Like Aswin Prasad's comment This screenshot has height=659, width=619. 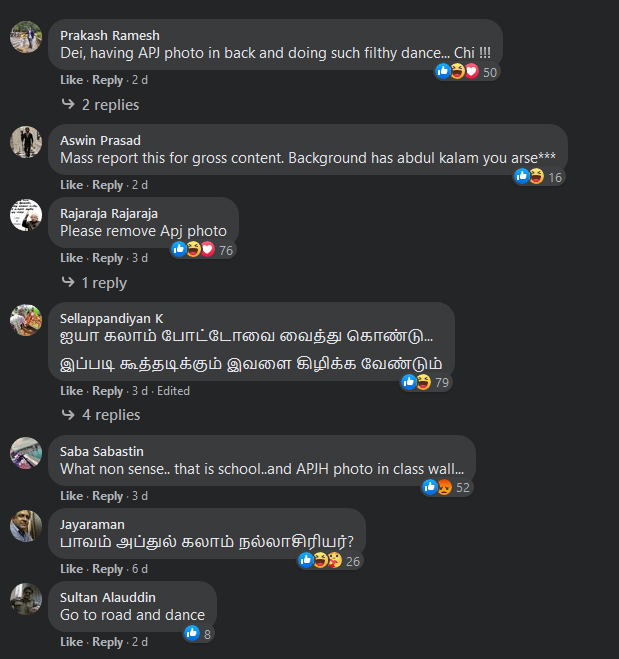tap(71, 185)
